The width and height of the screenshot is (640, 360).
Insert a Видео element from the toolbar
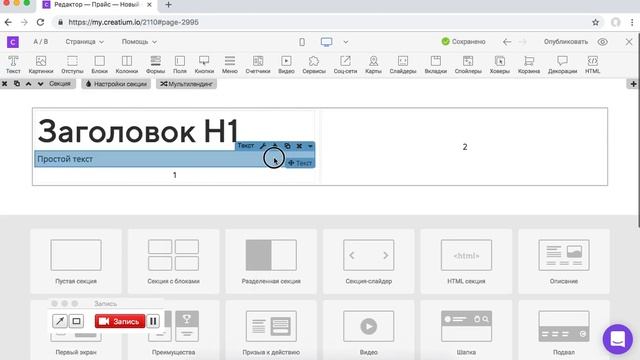point(286,64)
